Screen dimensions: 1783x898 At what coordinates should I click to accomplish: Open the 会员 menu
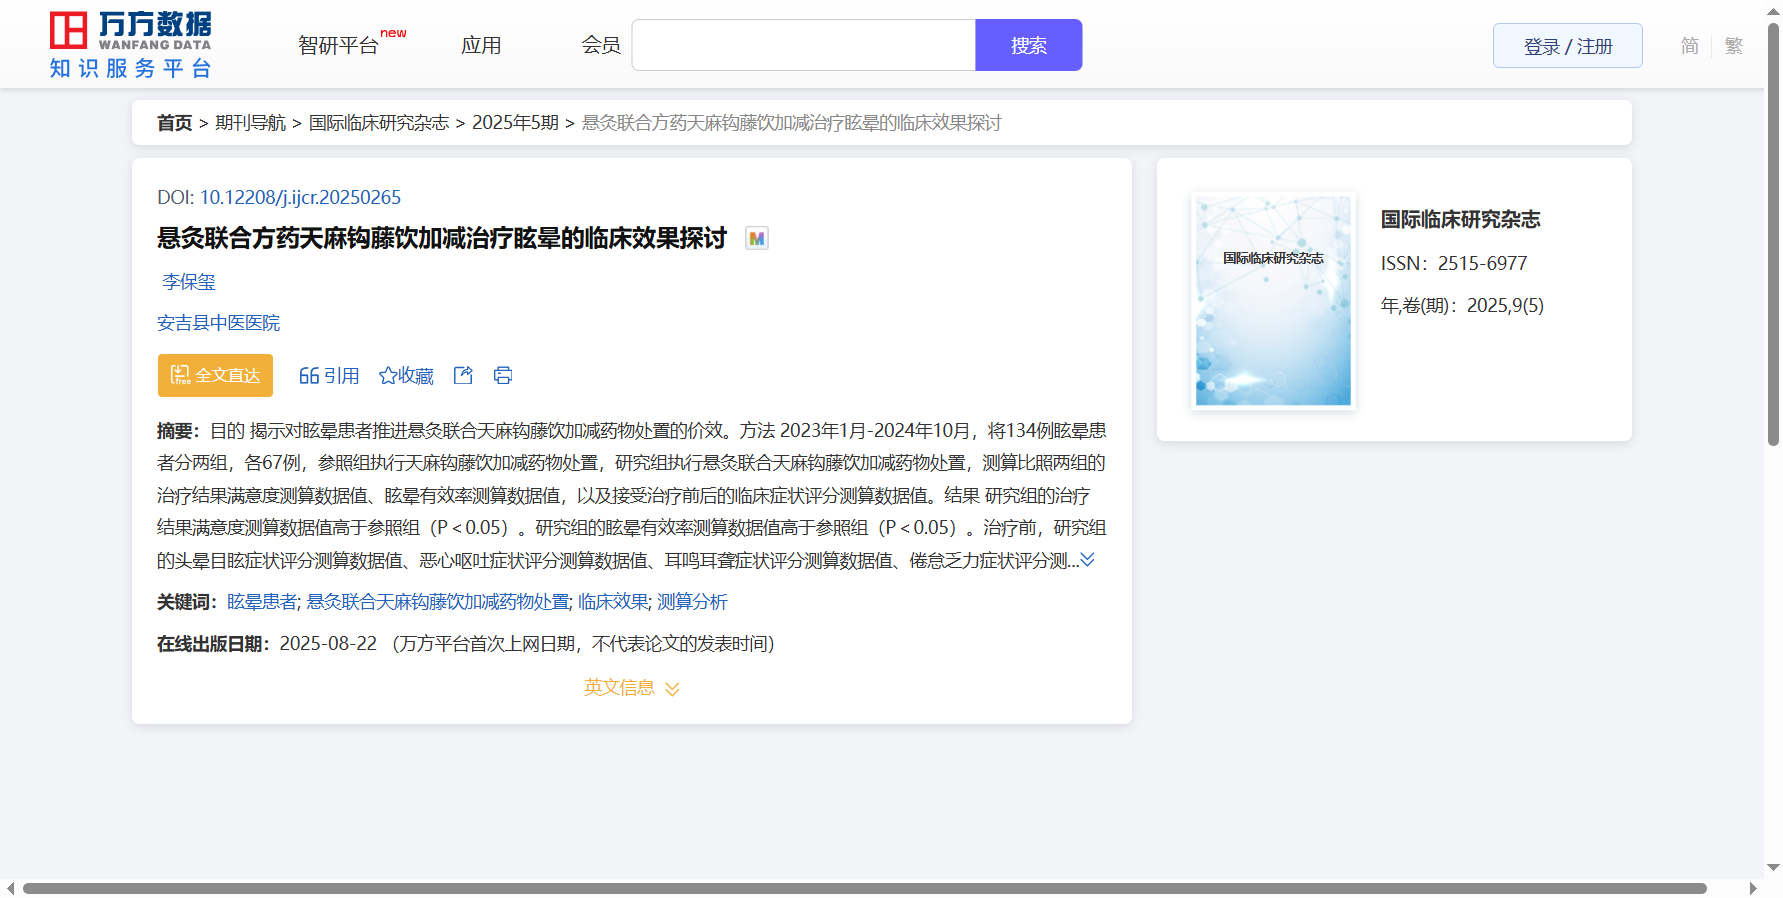[601, 46]
